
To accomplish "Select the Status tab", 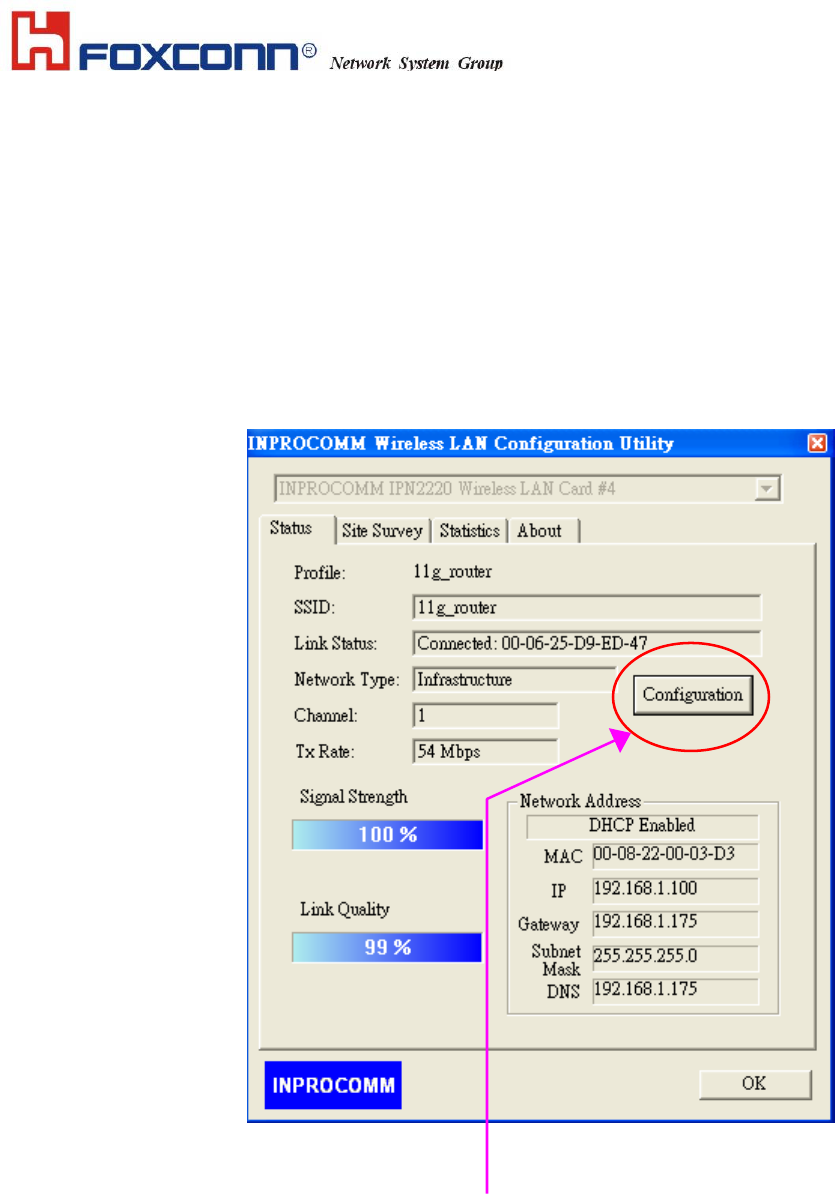I will pyautogui.click(x=292, y=528).
